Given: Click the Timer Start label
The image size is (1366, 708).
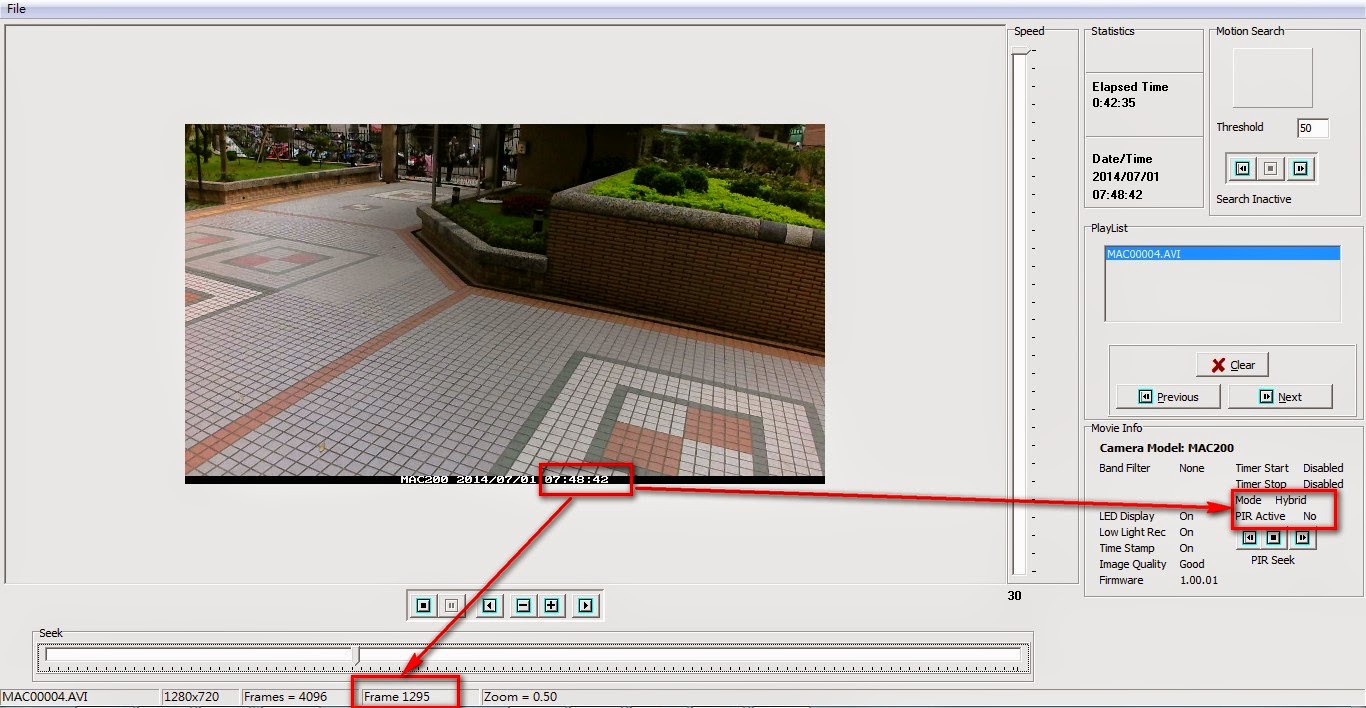Looking at the screenshot, I should (1262, 468).
